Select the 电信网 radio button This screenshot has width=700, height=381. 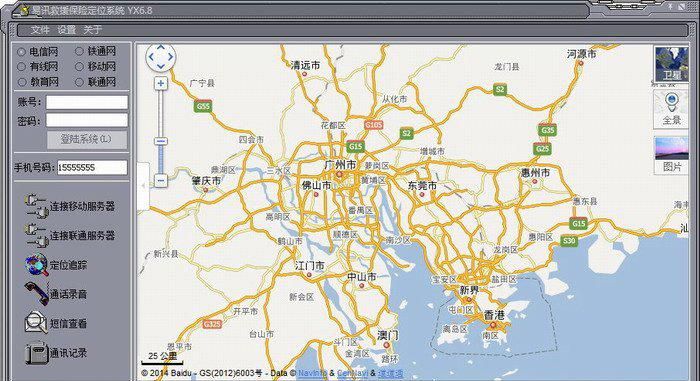[21, 52]
